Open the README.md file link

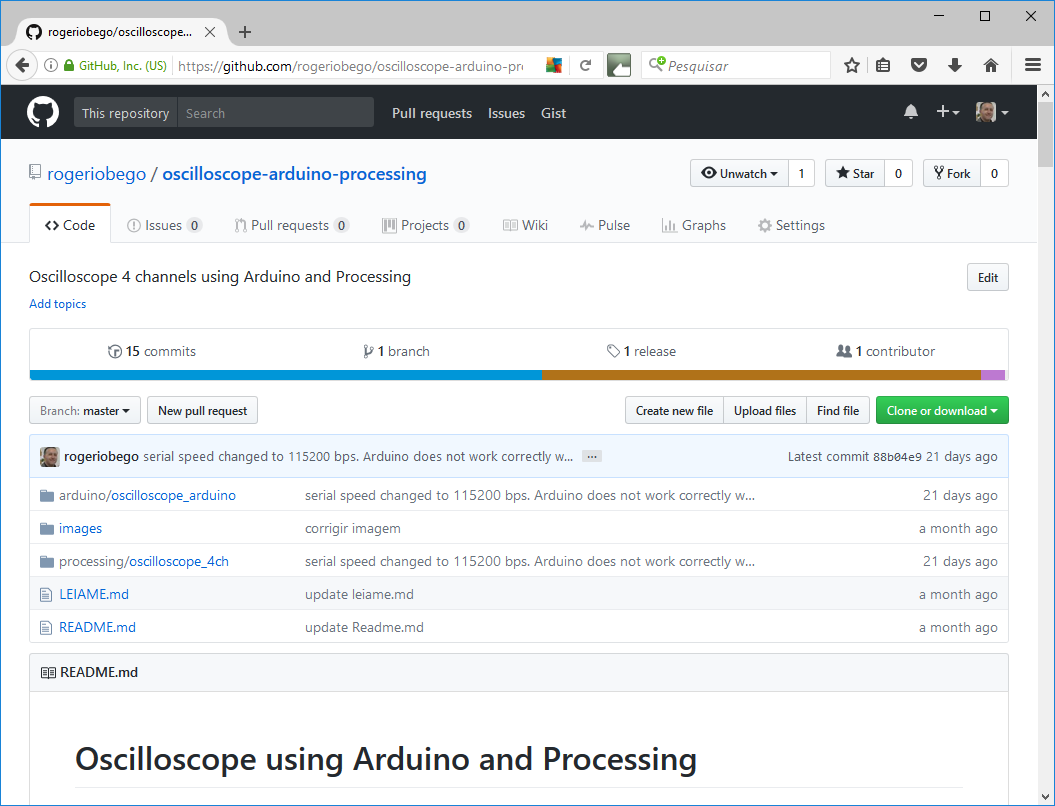click(97, 627)
